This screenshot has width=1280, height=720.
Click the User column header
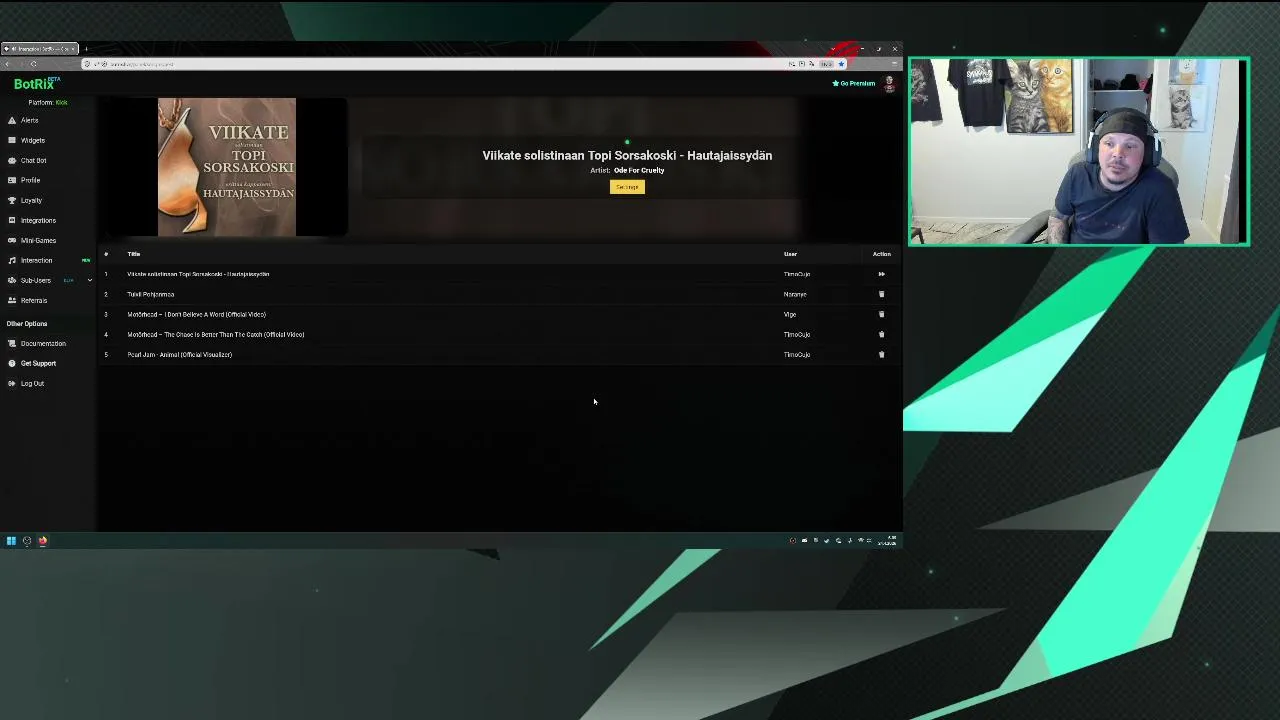point(790,254)
